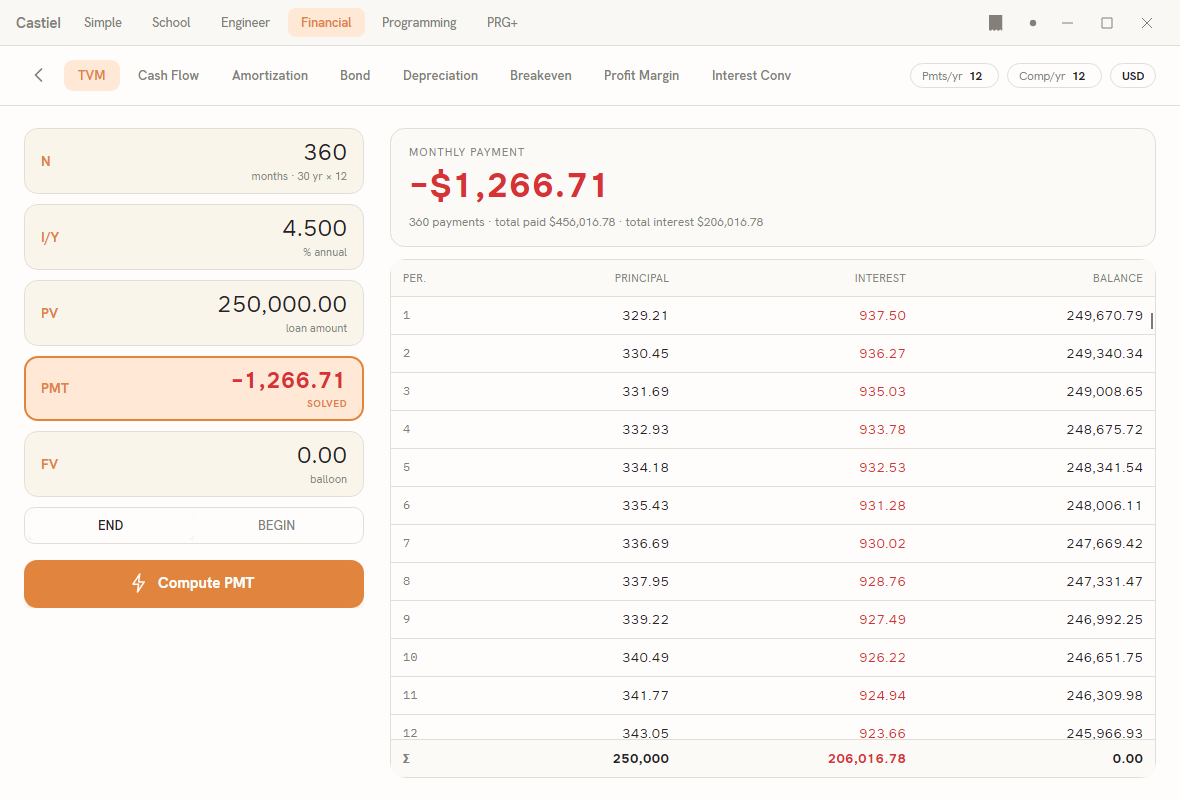
Task: Select the solved PMT field
Action: point(194,388)
